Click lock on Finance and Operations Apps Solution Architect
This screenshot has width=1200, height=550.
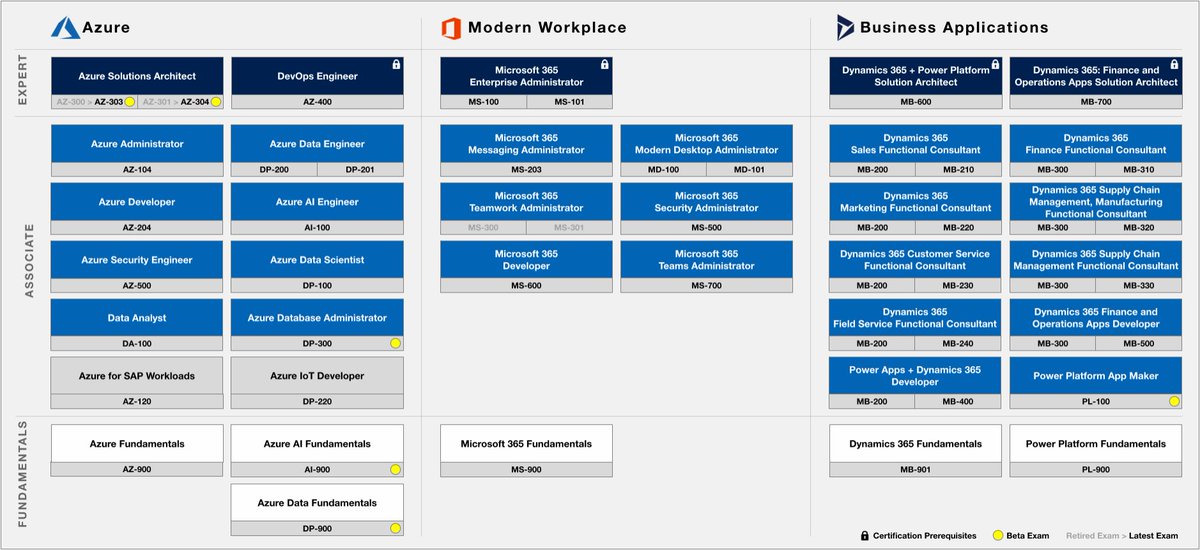(x=1174, y=64)
